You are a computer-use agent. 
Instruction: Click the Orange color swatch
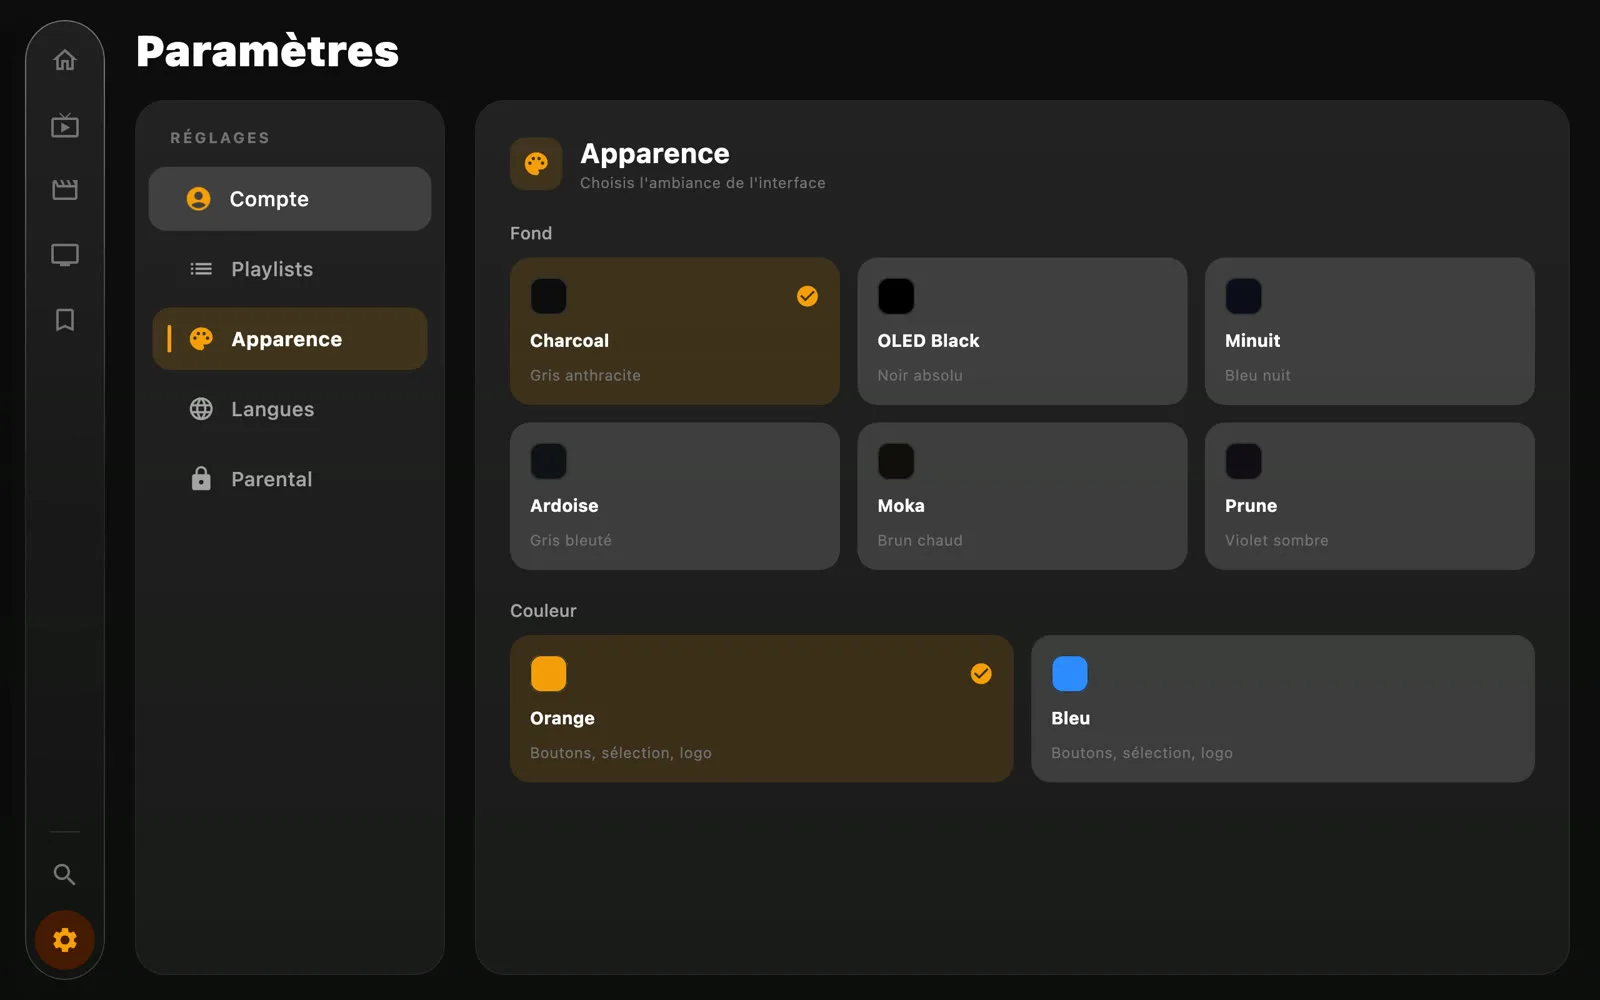[x=549, y=674]
